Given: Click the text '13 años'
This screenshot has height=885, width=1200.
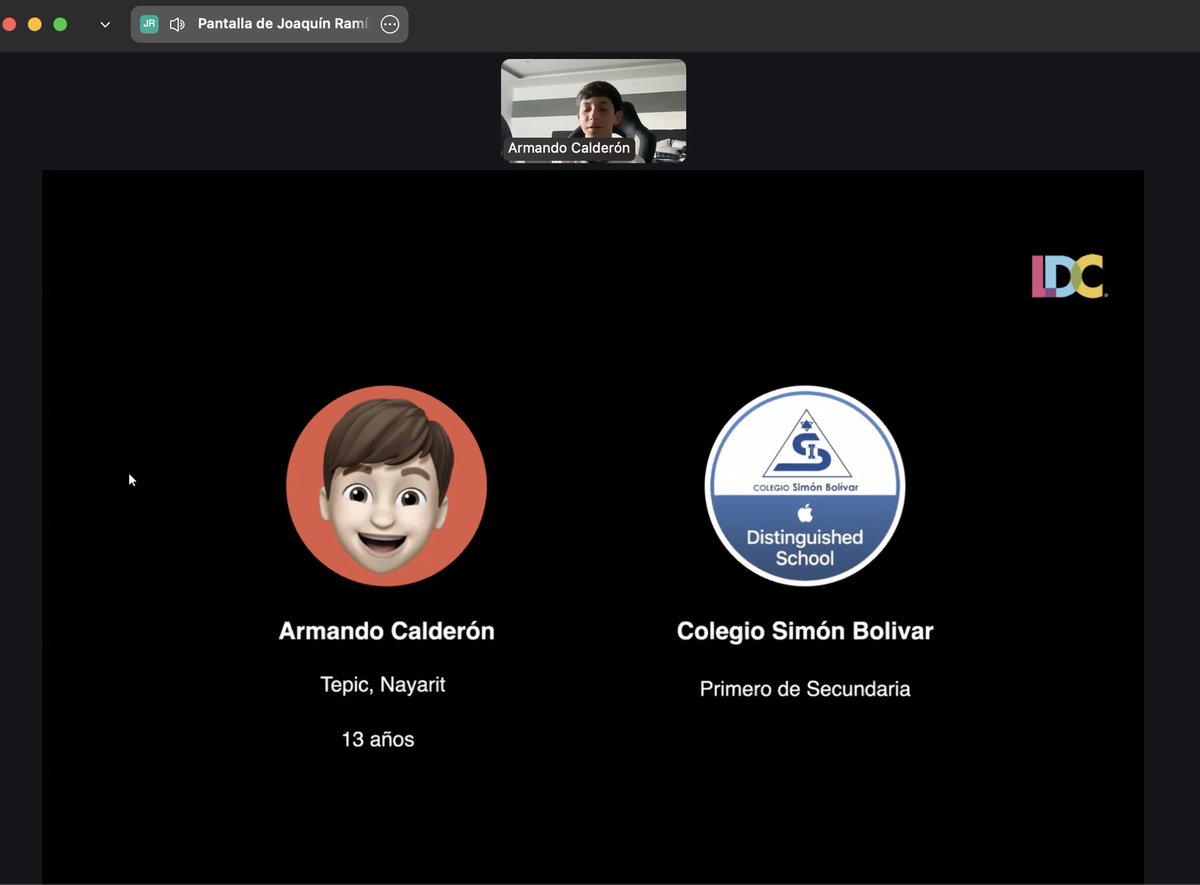Looking at the screenshot, I should click(x=378, y=740).
